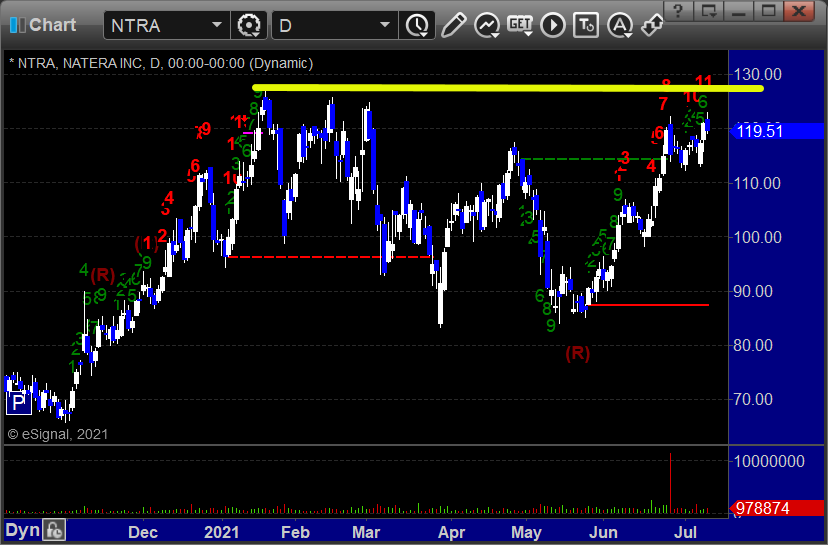The height and width of the screenshot is (545, 828).
Task: Click the 119.51 last price label
Action: (x=760, y=130)
